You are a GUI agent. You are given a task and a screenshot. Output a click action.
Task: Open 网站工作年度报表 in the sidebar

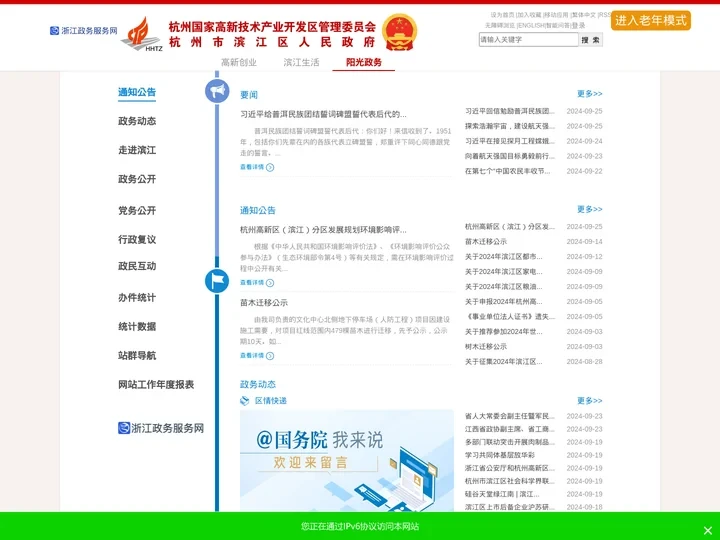(x=156, y=384)
